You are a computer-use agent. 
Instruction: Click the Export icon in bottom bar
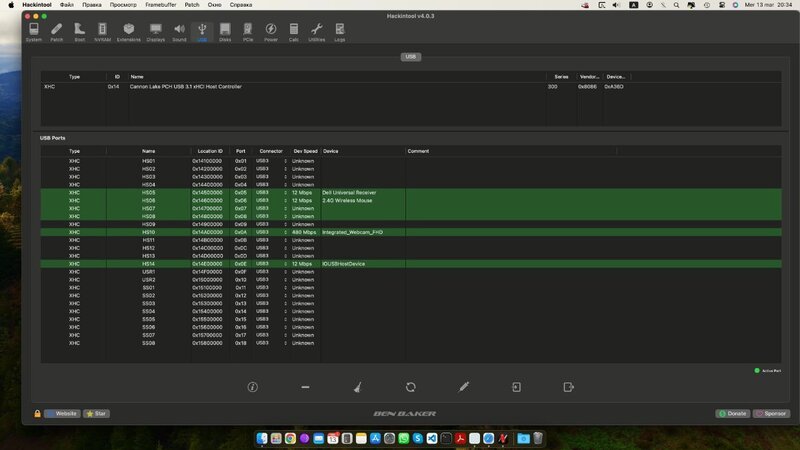pyautogui.click(x=568, y=386)
